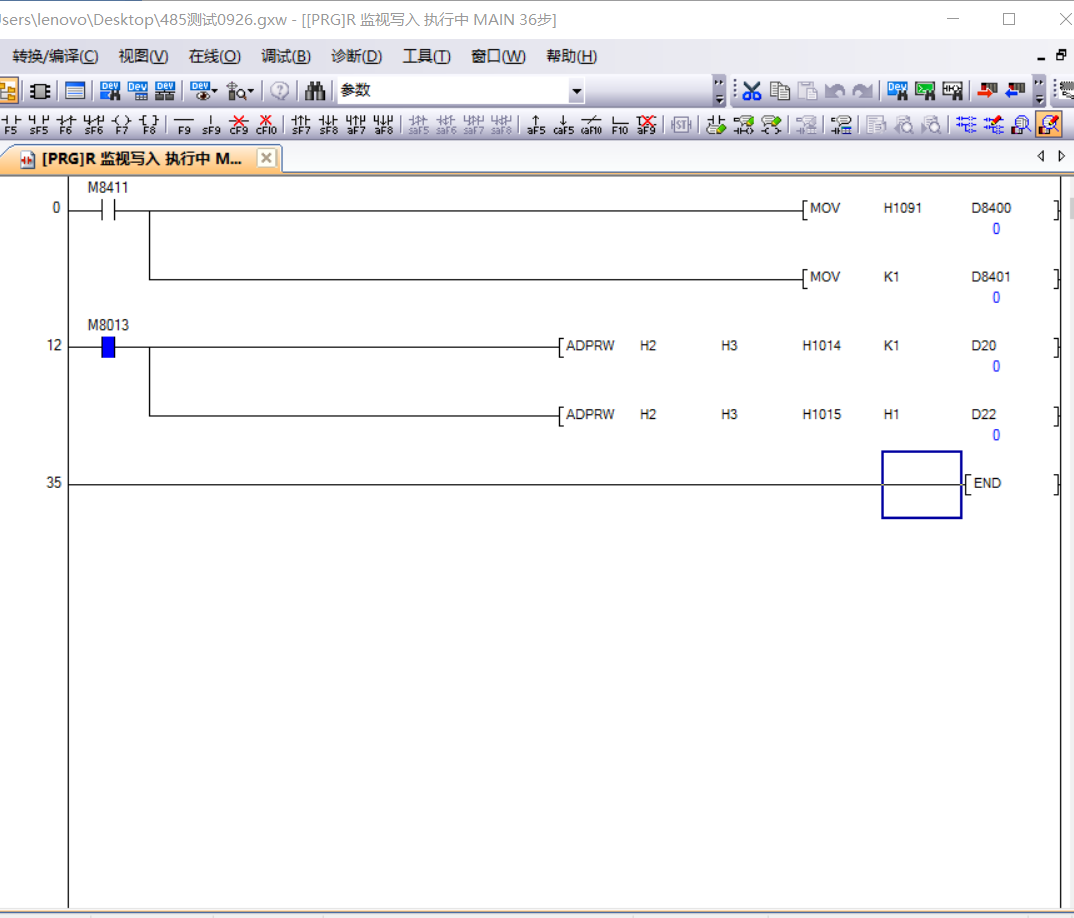Insert open contact with F5 icon
Viewport: 1074px width, 918px height.
pos(11,124)
